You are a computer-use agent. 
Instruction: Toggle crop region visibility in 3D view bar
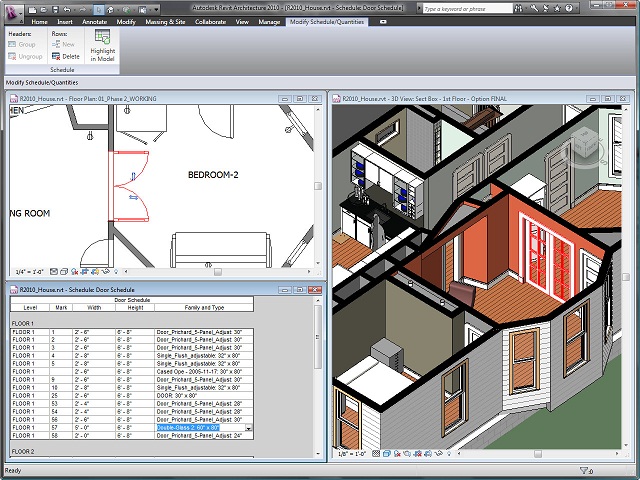point(428,453)
